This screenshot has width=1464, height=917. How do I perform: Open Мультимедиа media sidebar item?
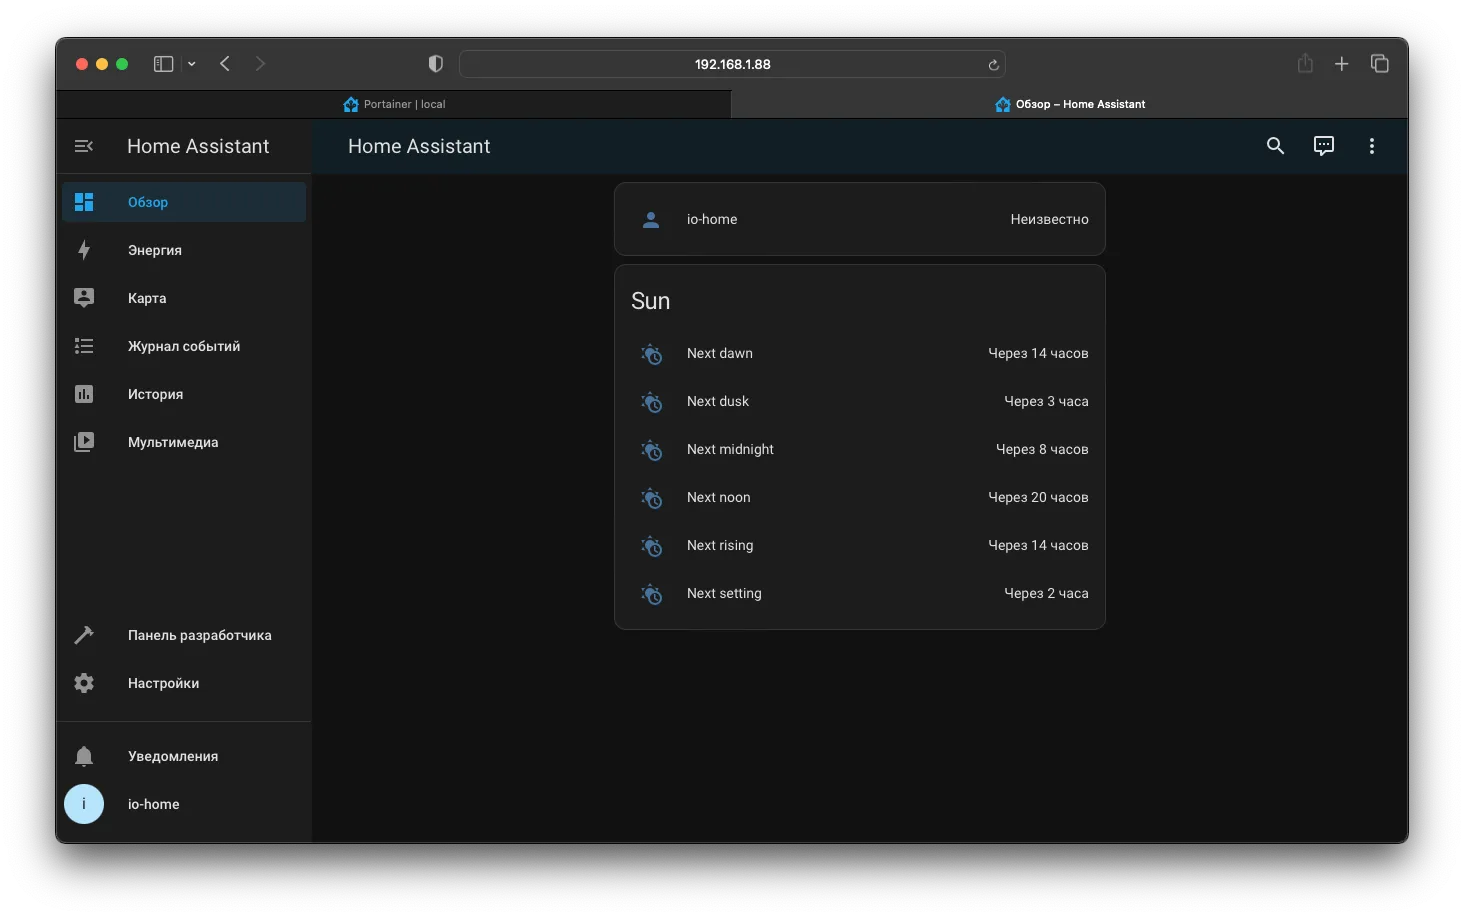coord(184,442)
